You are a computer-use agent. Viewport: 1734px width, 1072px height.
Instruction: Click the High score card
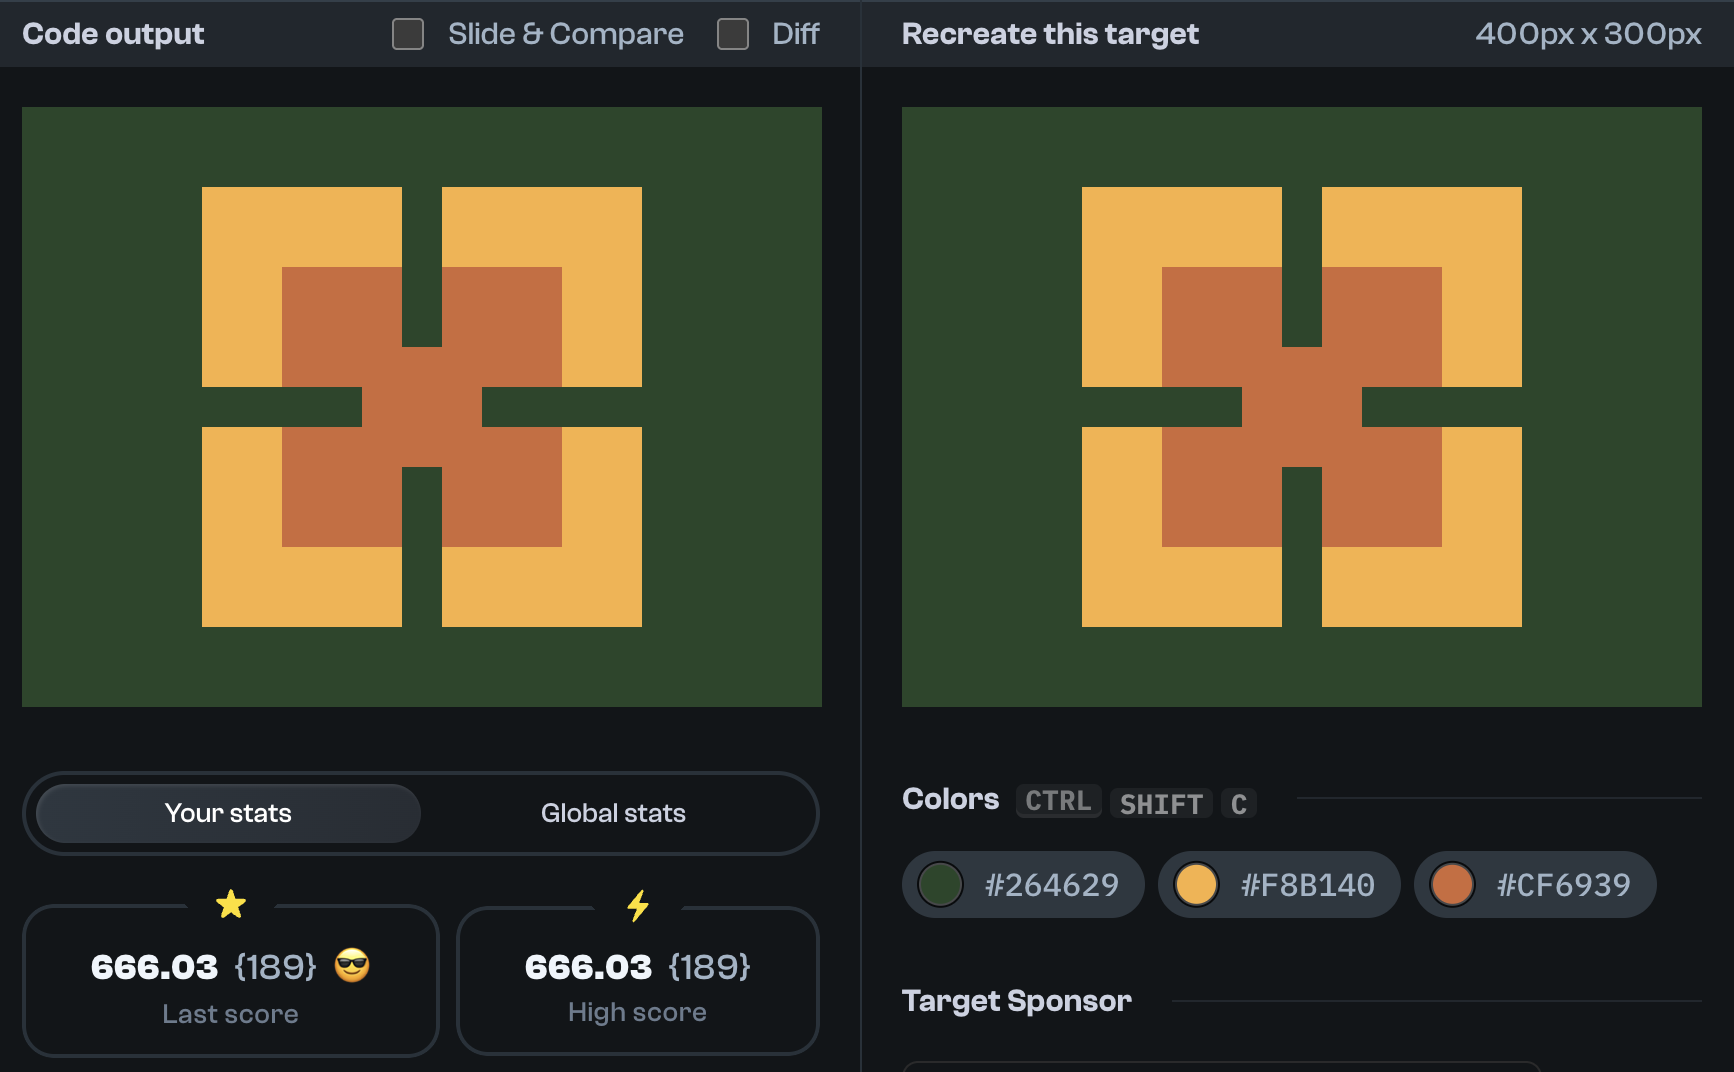pyautogui.click(x=638, y=980)
